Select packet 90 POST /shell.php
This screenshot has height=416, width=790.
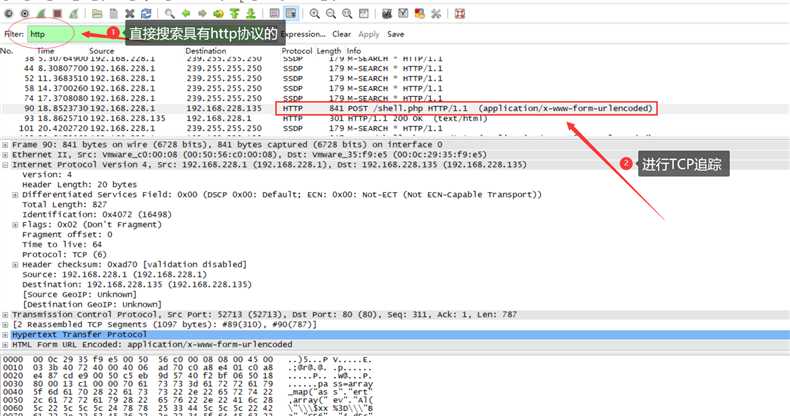395,108
